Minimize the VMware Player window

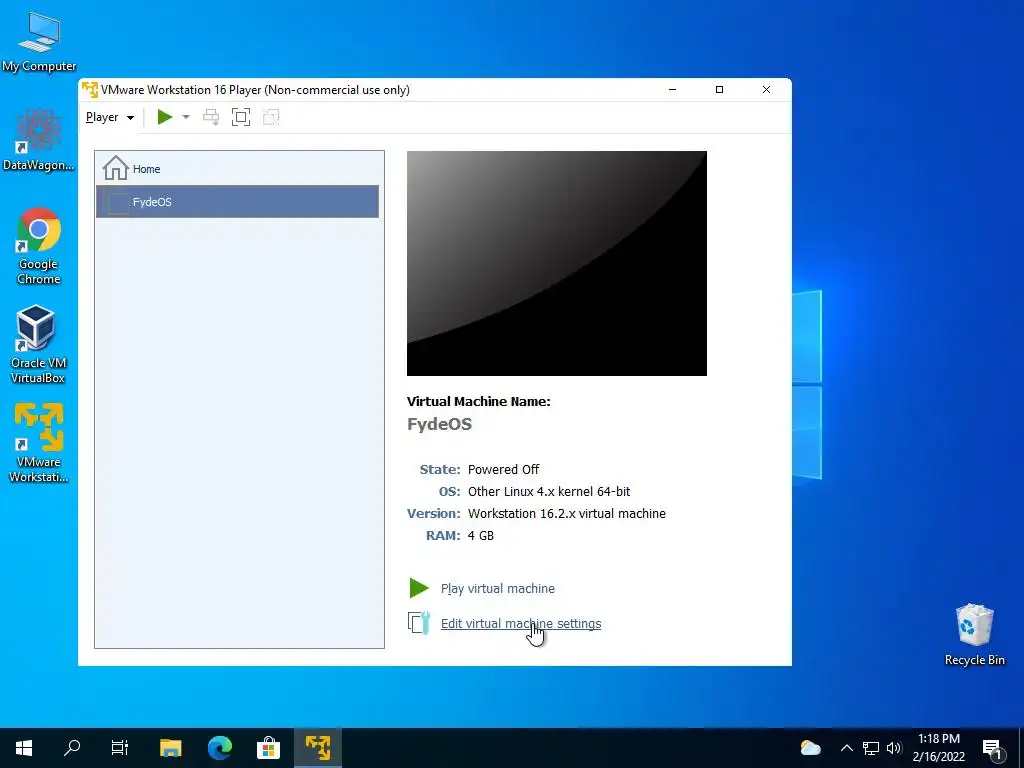[x=673, y=89]
